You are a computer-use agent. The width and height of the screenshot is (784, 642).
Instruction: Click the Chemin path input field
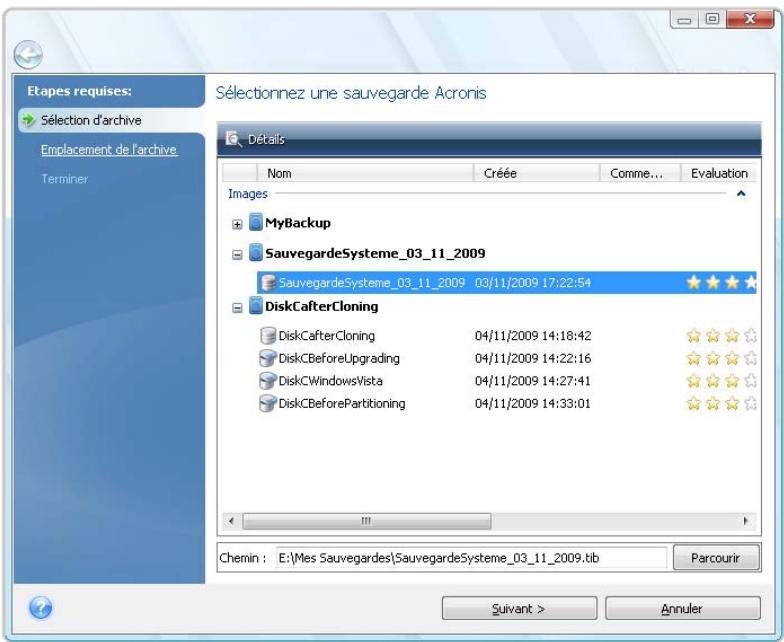(471, 558)
